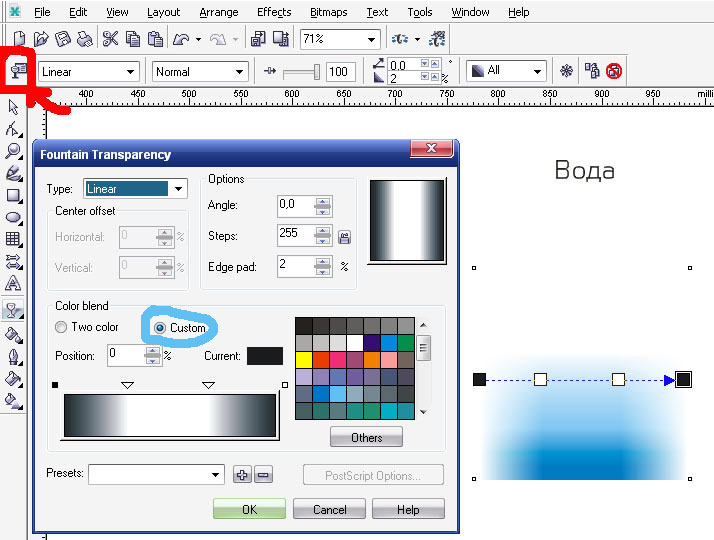Image resolution: width=714 pixels, height=540 pixels.
Task: Click the Edit Transparency icon
Action: [x=17, y=71]
